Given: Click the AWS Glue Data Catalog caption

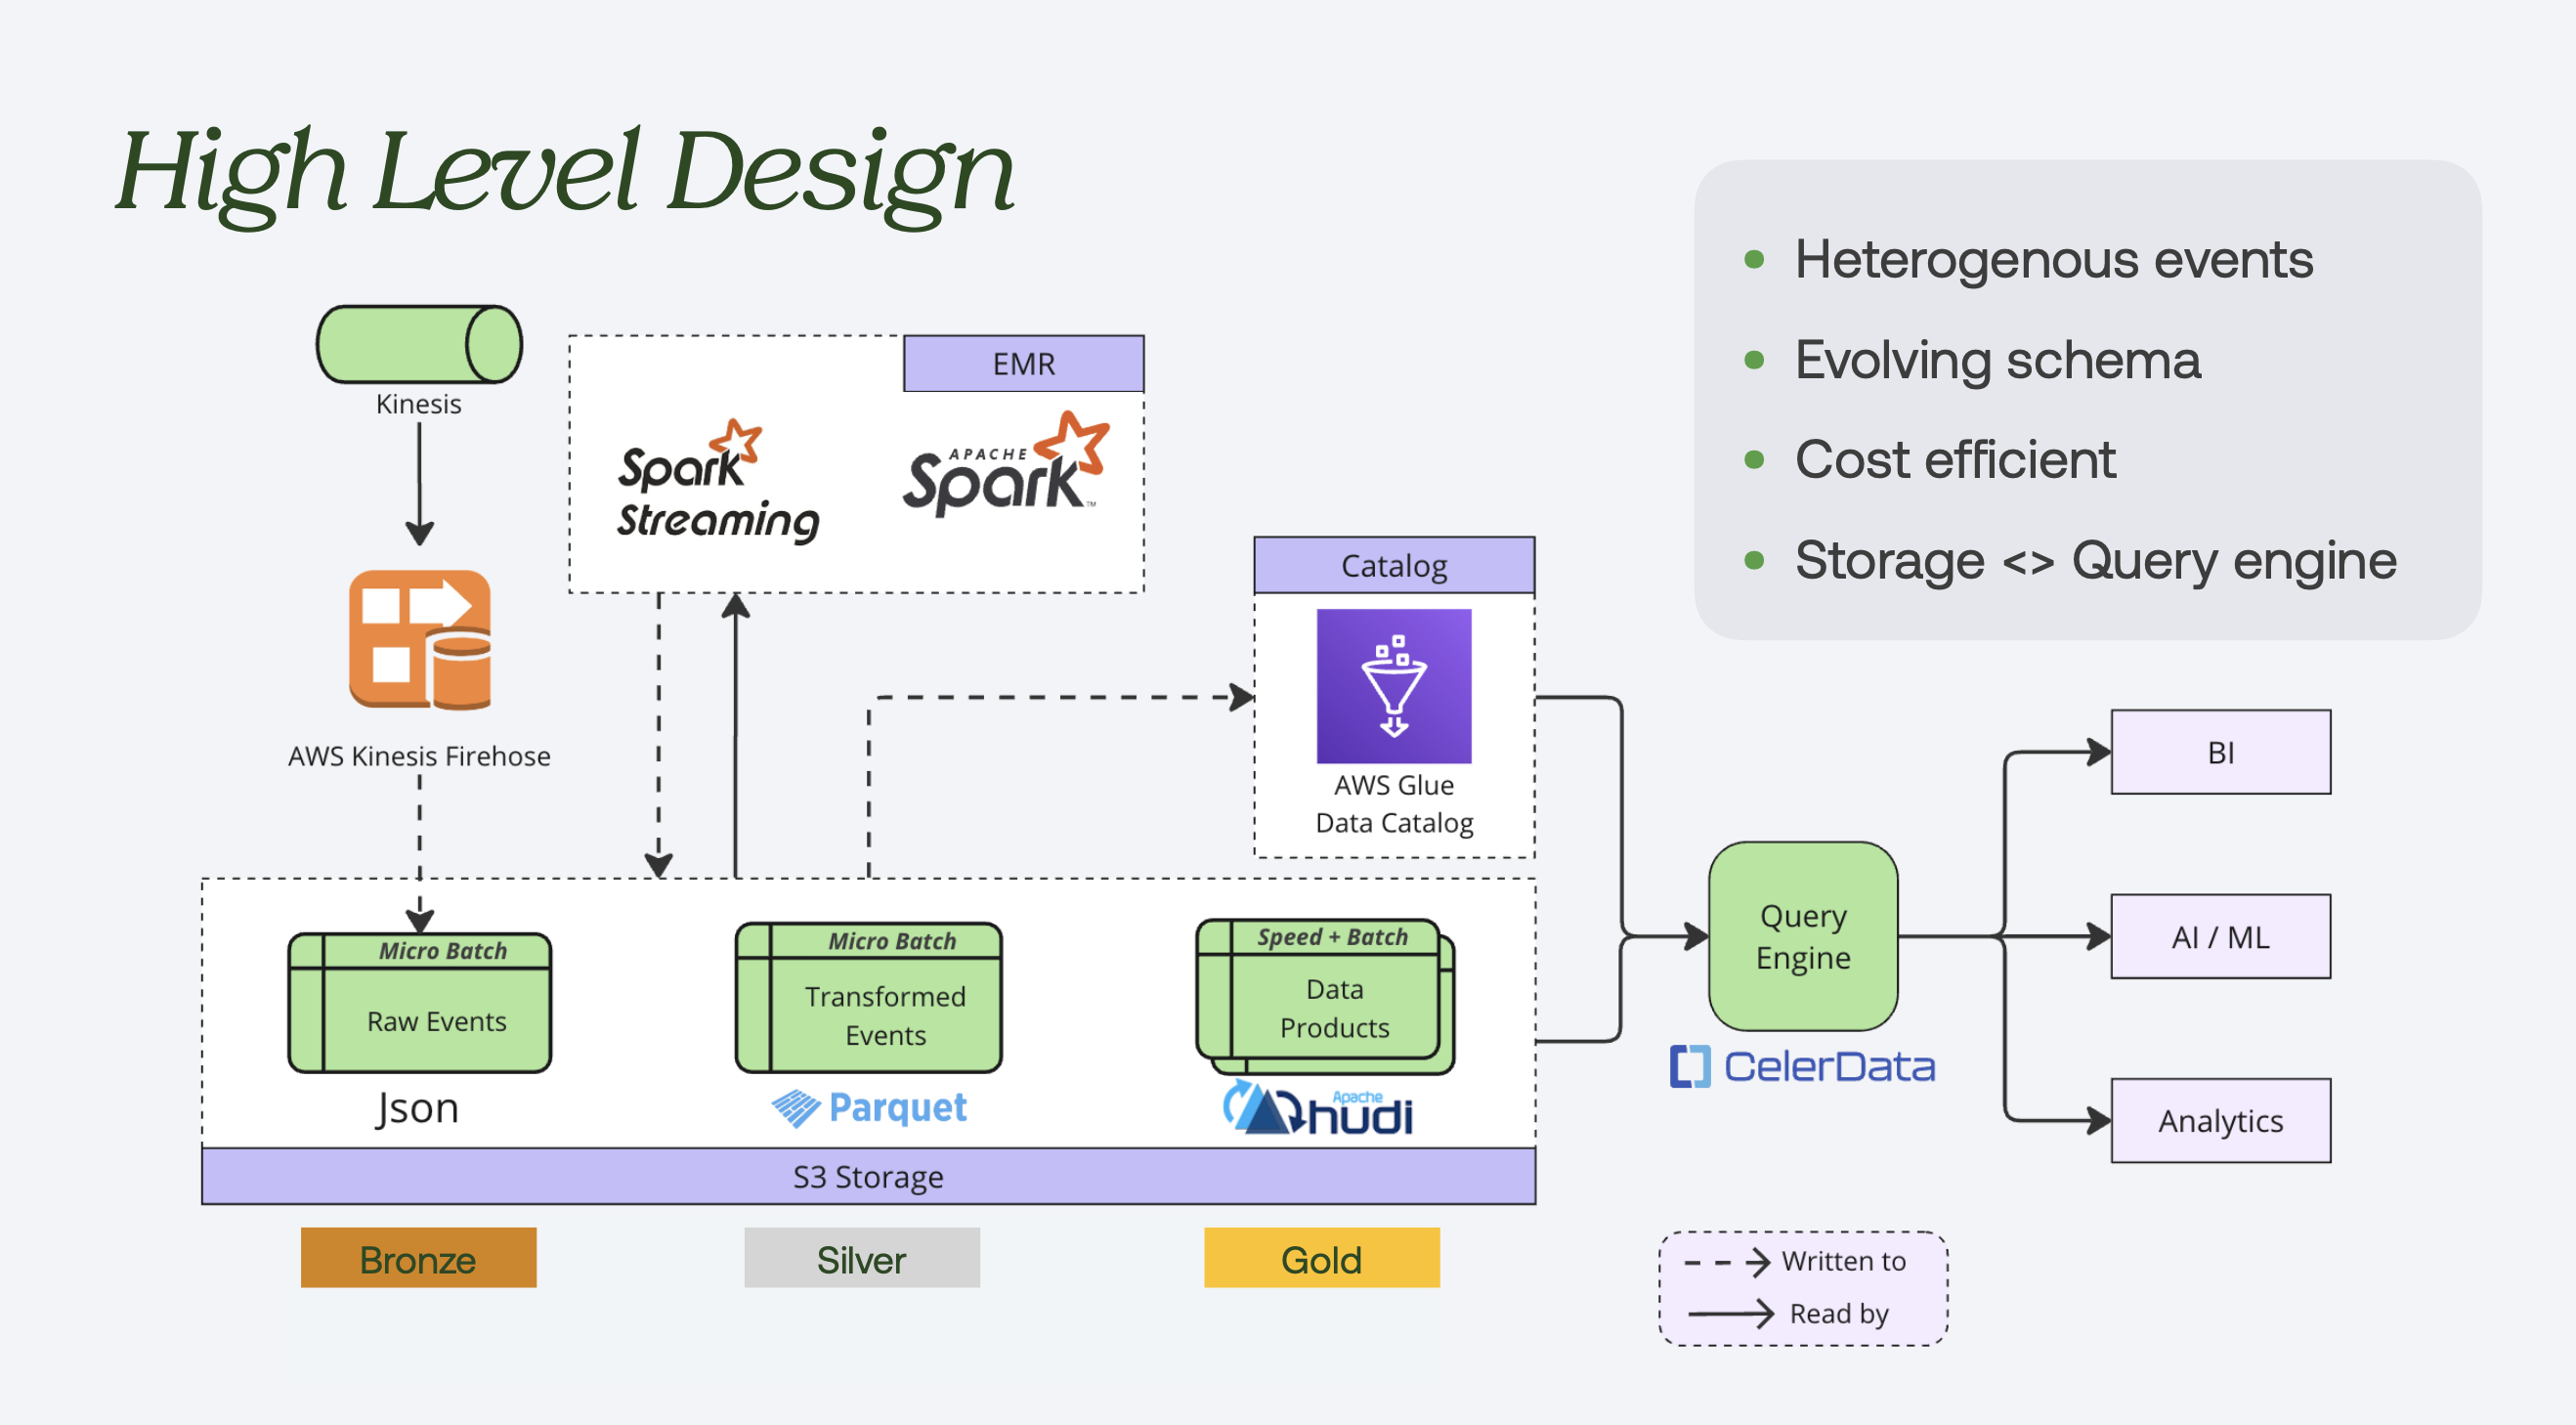Looking at the screenshot, I should tap(1394, 804).
